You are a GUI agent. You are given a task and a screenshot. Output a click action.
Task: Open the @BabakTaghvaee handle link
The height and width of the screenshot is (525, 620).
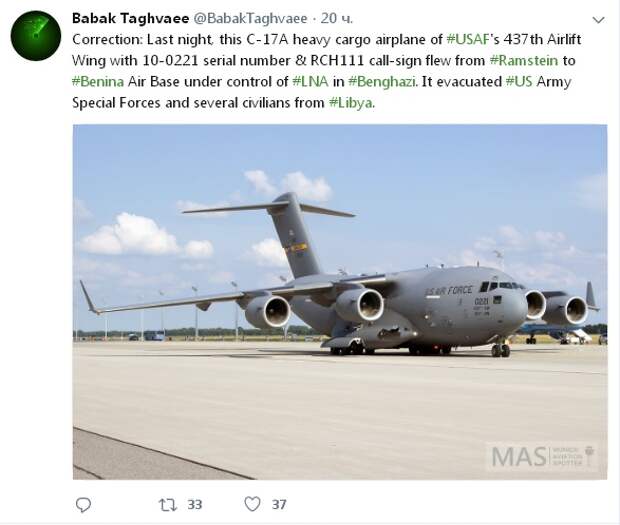point(250,18)
